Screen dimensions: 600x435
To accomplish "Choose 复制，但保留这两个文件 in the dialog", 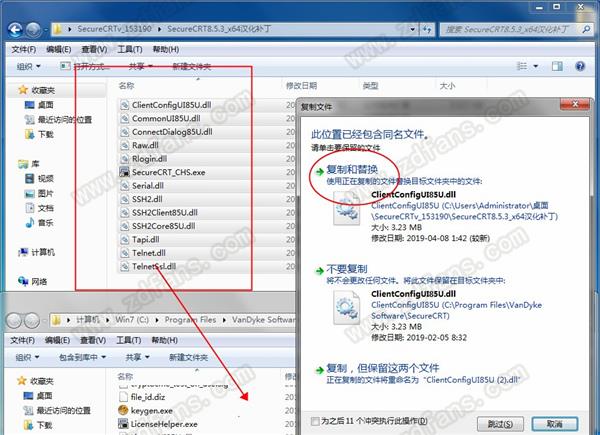I will tap(383, 368).
